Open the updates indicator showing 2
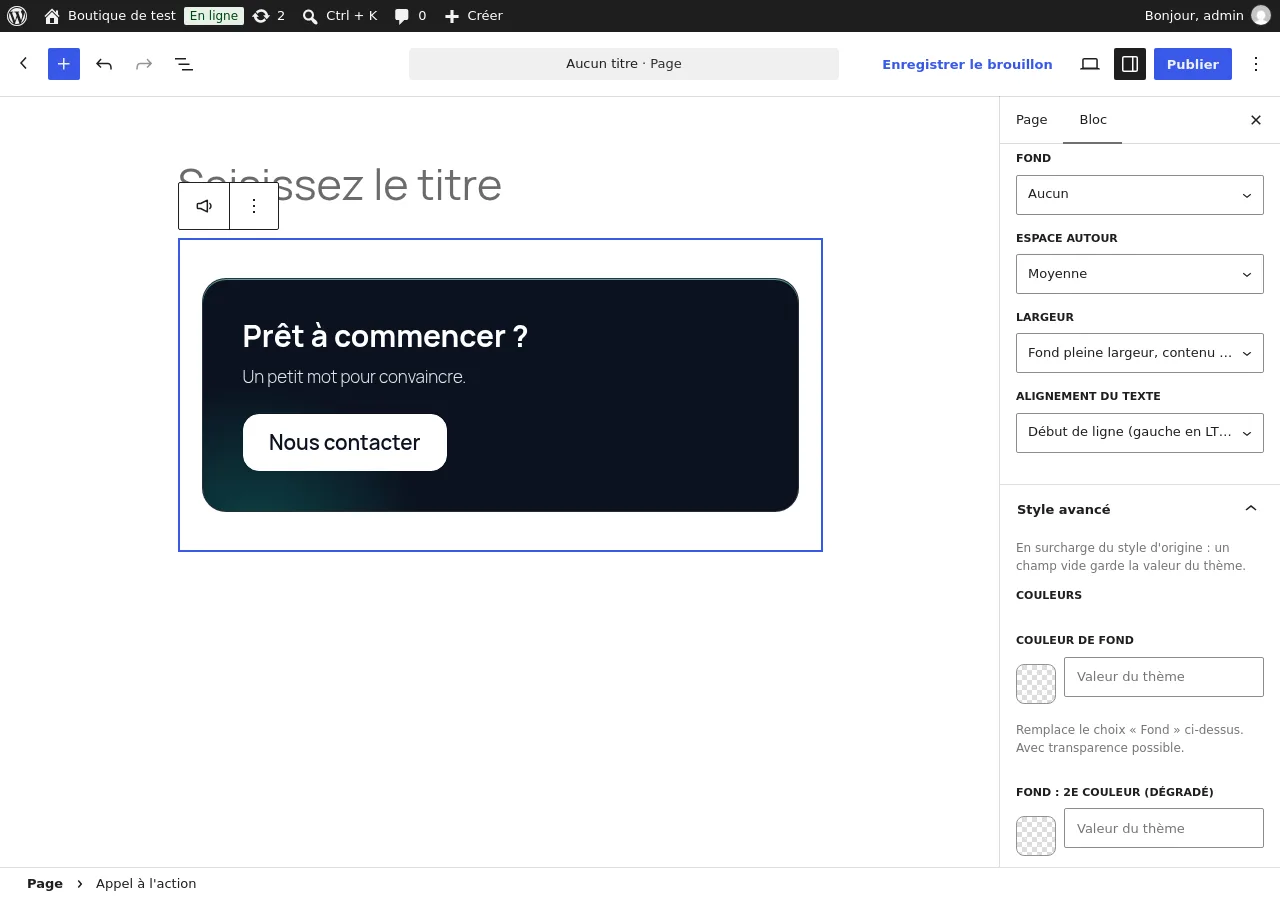This screenshot has height=900, width=1280. point(269,16)
